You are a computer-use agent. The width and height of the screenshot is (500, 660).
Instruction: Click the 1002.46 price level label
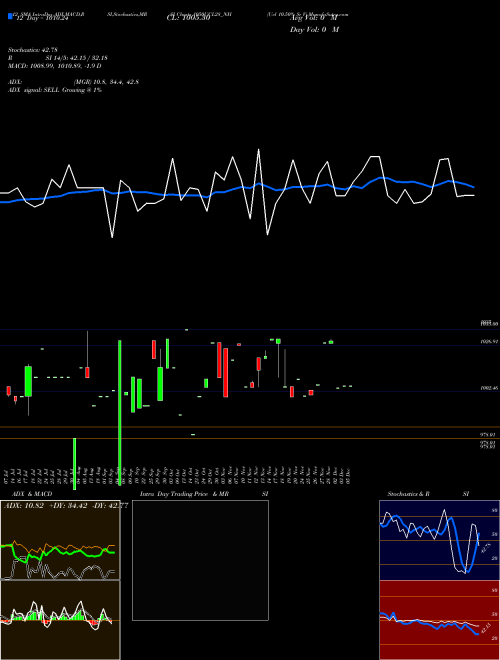pos(489,388)
